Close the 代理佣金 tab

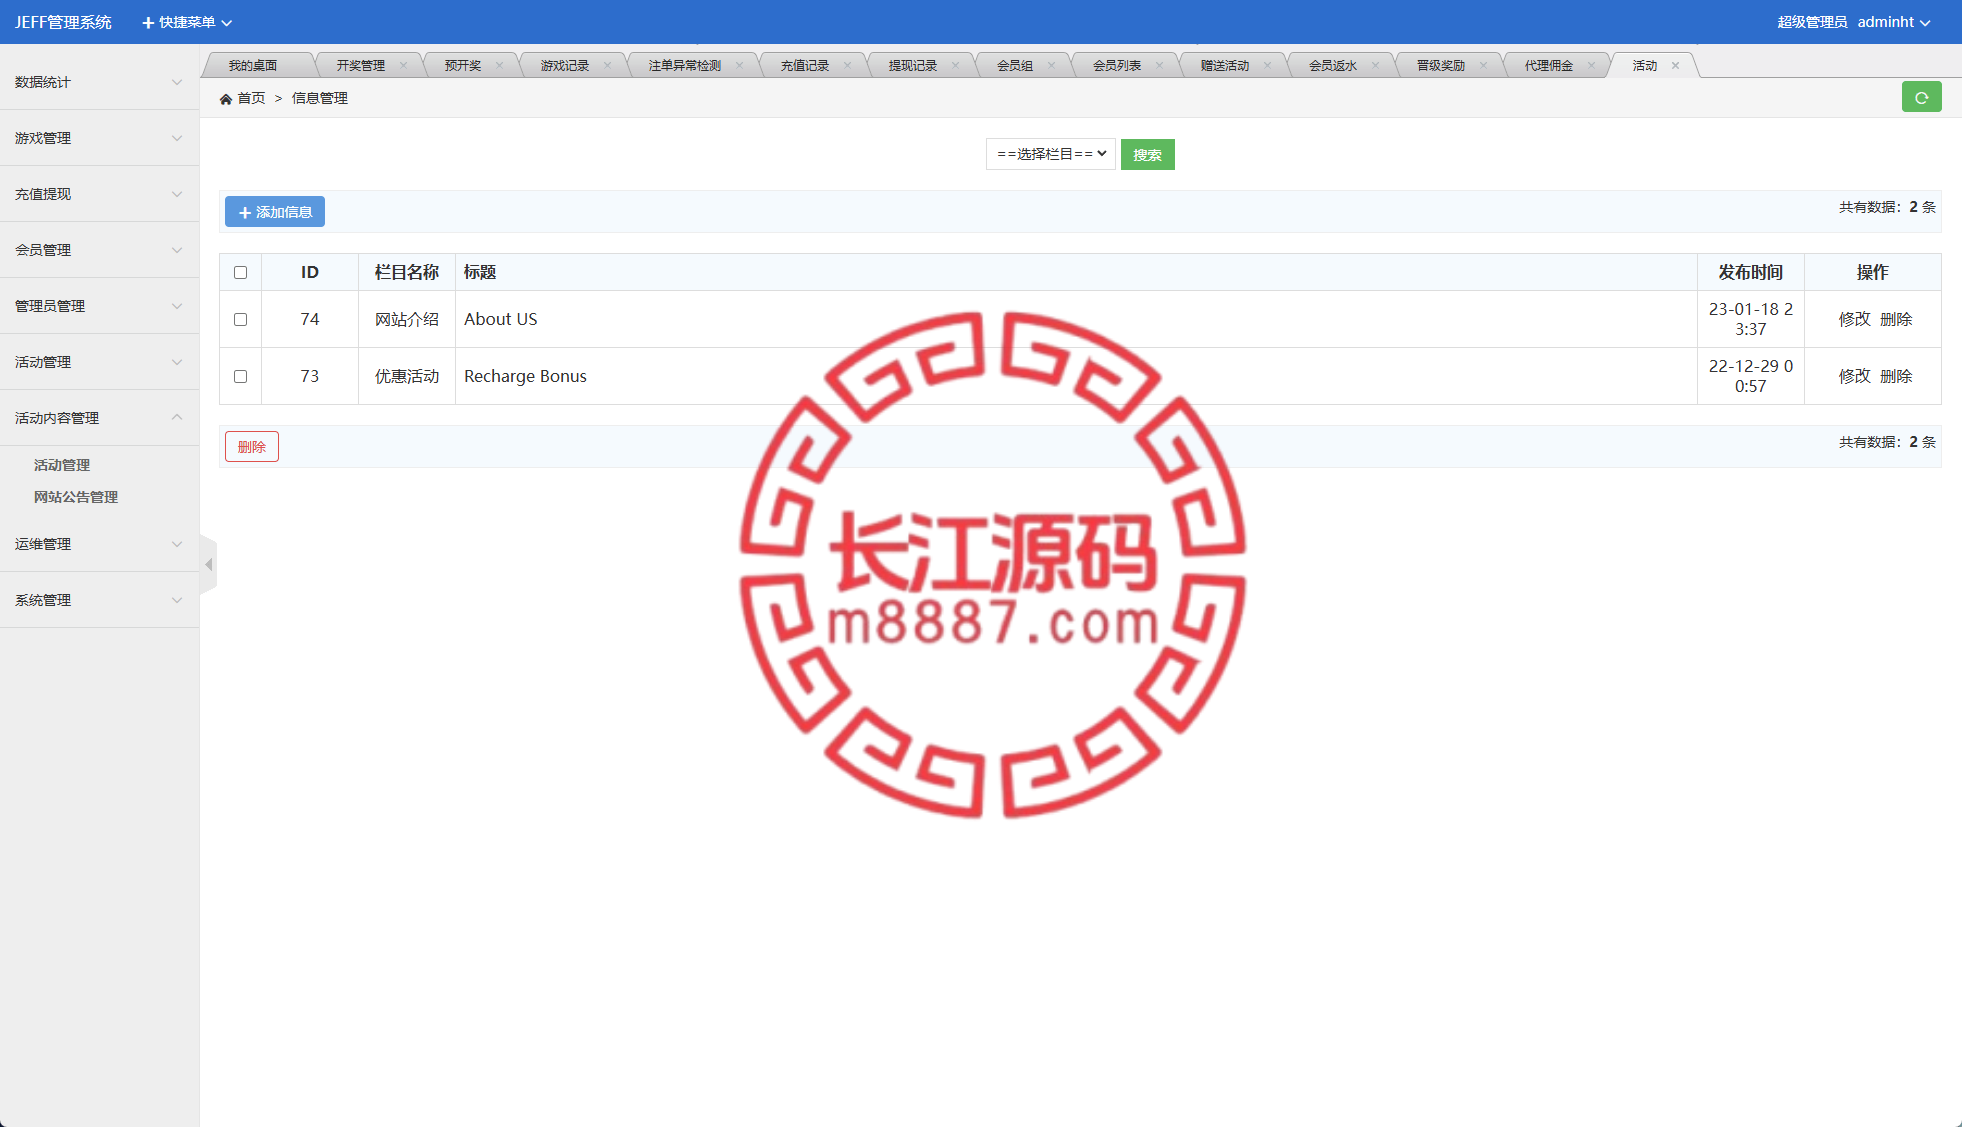(x=1591, y=66)
